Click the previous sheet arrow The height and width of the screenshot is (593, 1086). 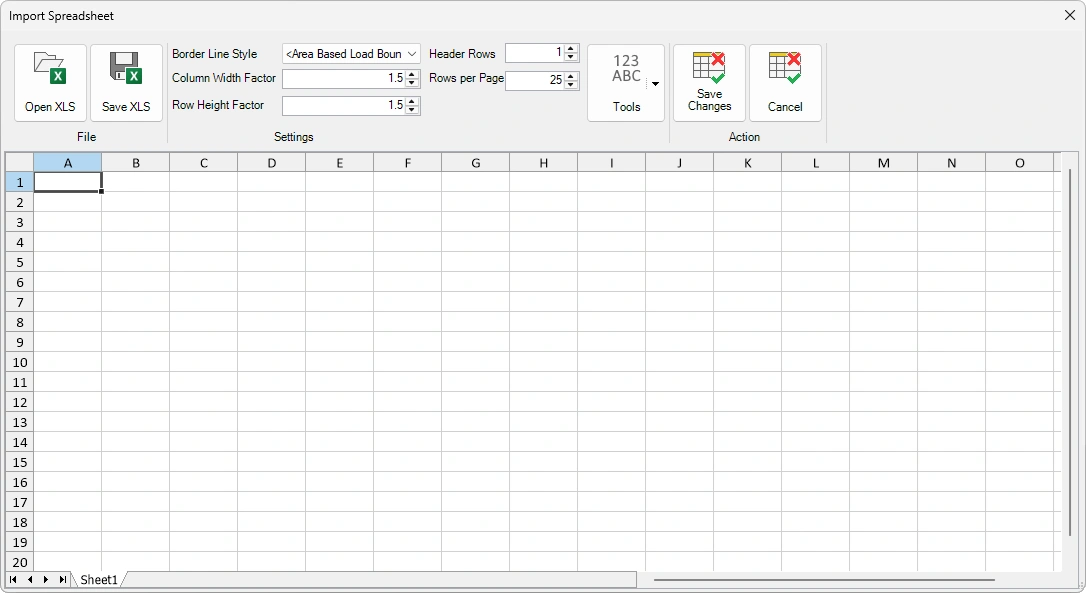(29, 579)
